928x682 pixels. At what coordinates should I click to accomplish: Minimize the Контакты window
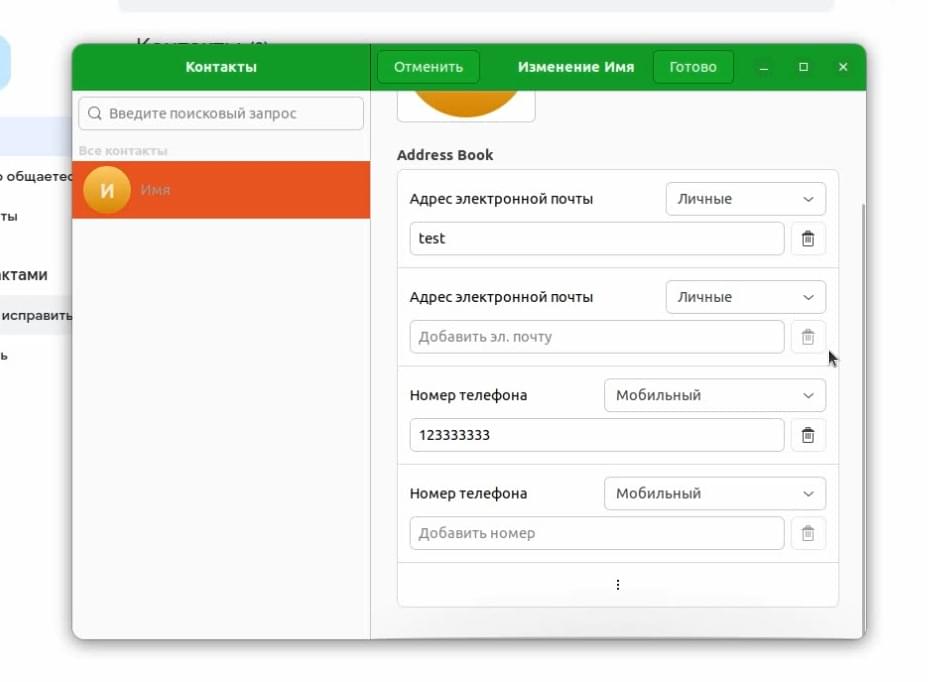pyautogui.click(x=764, y=67)
